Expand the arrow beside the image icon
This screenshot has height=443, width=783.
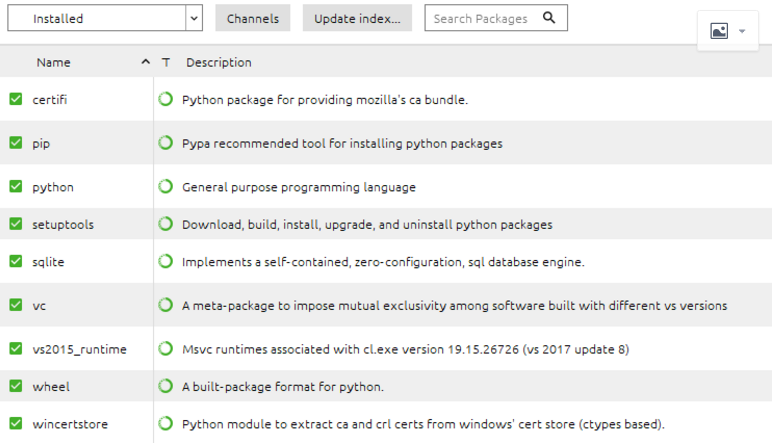pos(742,31)
